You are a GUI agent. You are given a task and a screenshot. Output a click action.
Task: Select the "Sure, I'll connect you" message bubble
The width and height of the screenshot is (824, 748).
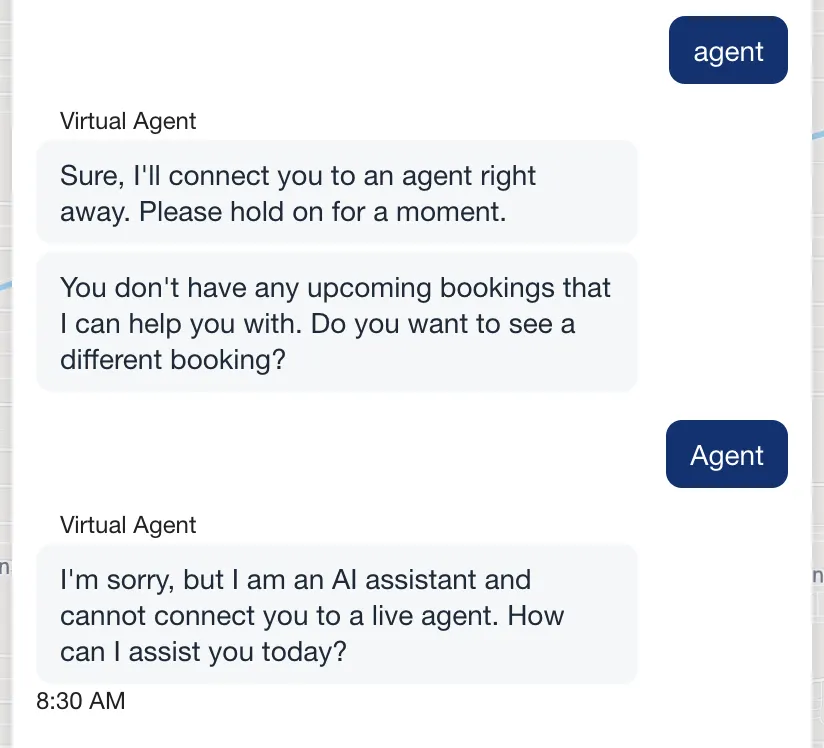point(336,192)
